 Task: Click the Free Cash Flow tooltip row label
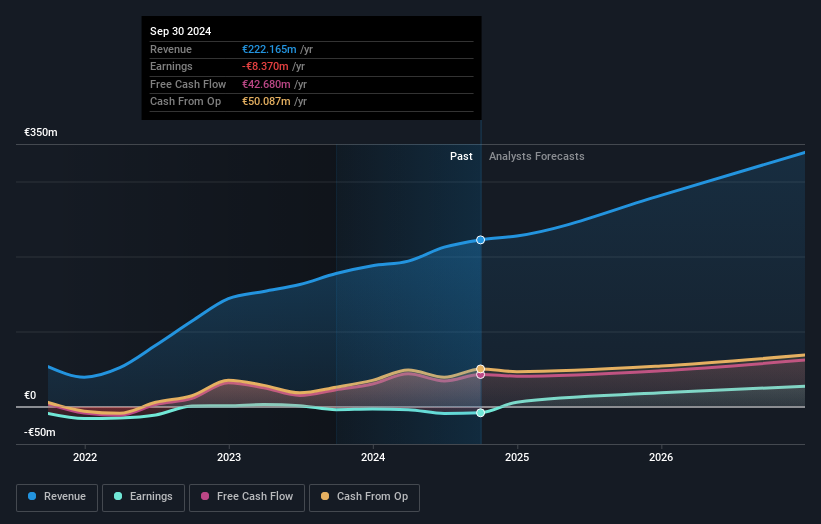188,84
